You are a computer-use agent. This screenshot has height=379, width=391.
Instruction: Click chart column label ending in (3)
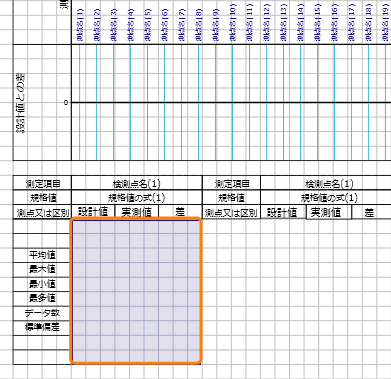(114, 26)
